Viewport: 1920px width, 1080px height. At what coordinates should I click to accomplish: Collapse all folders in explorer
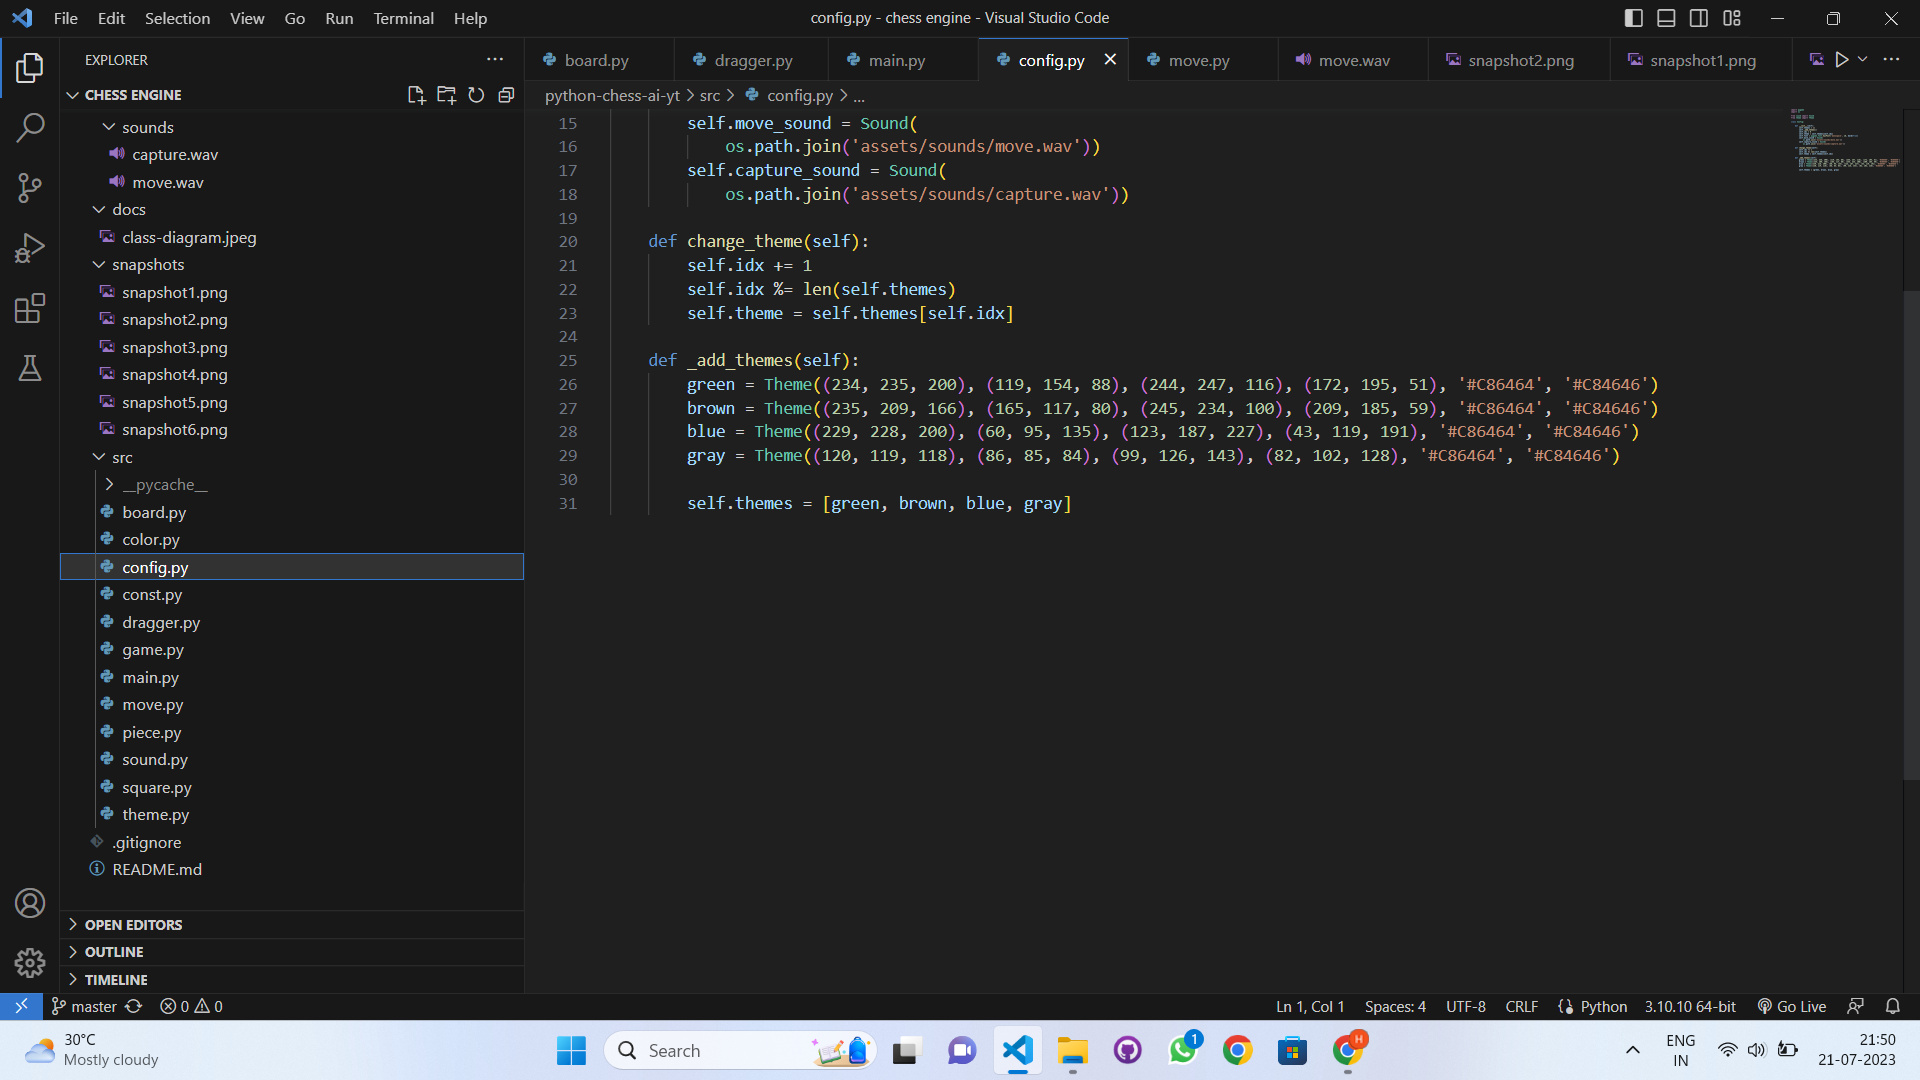tap(506, 95)
